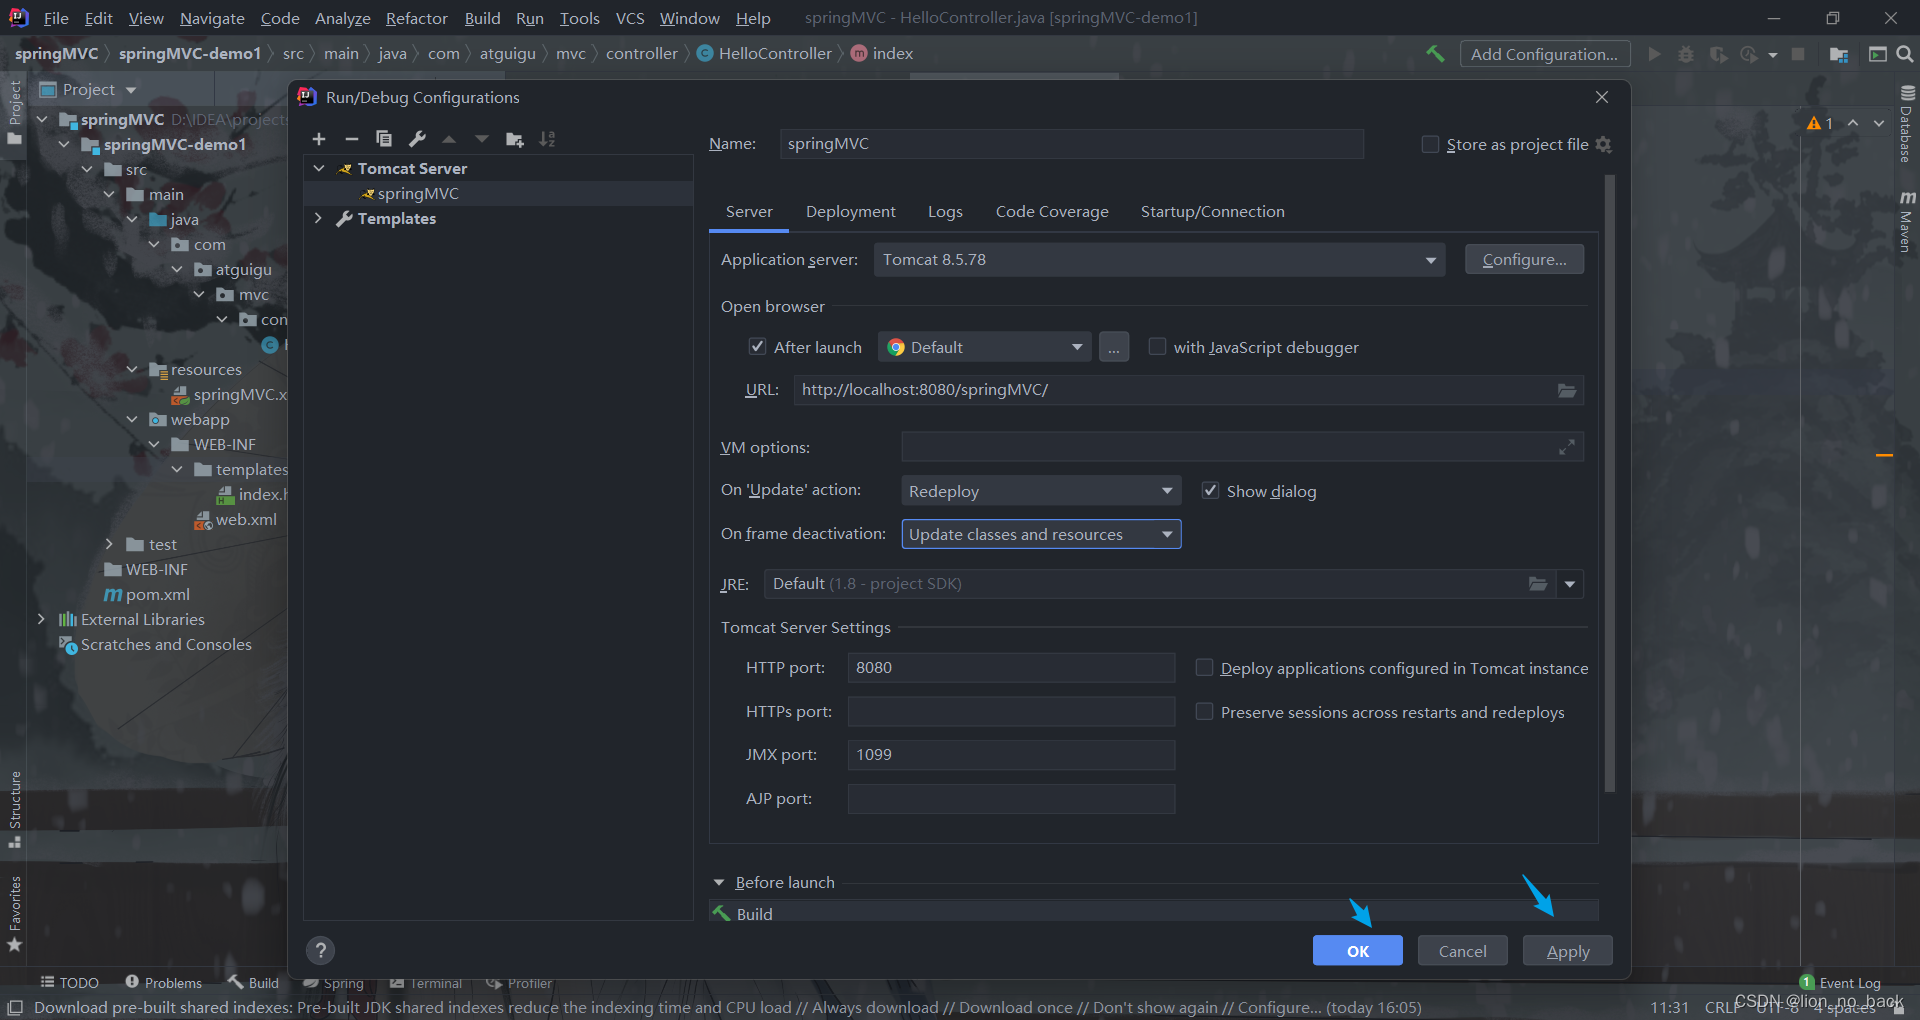
Task: Click the Configure... button
Action: pos(1524,260)
